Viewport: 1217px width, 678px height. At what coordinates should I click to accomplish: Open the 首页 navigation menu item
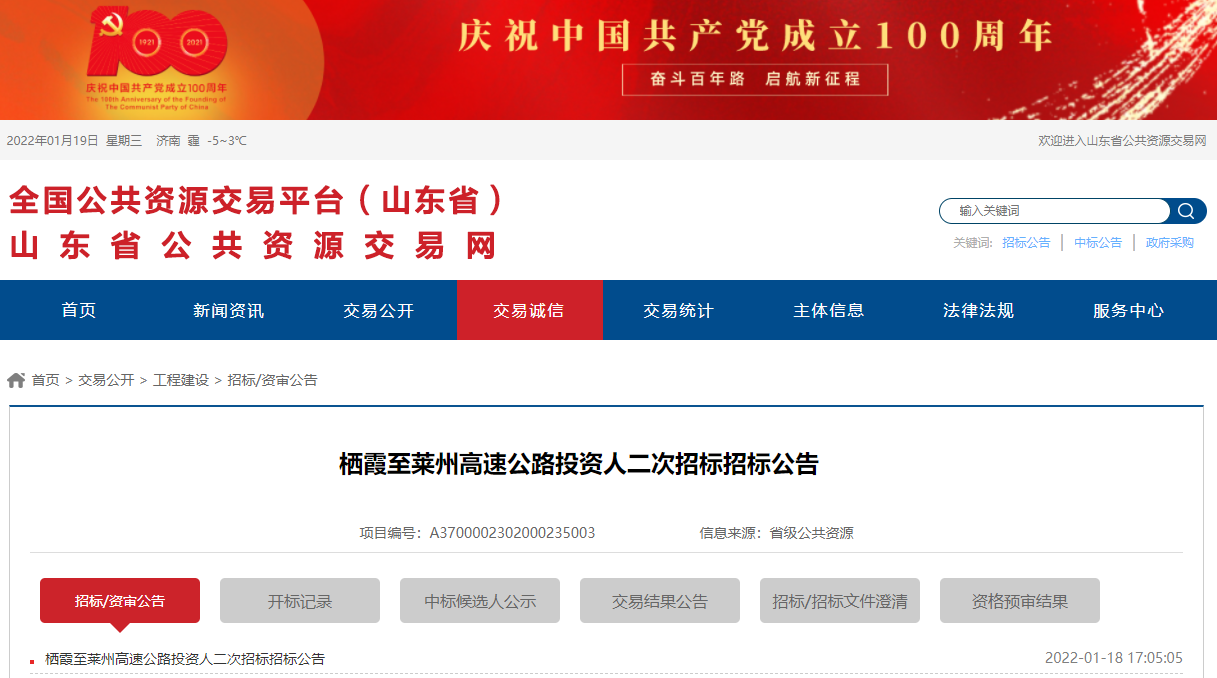79,310
